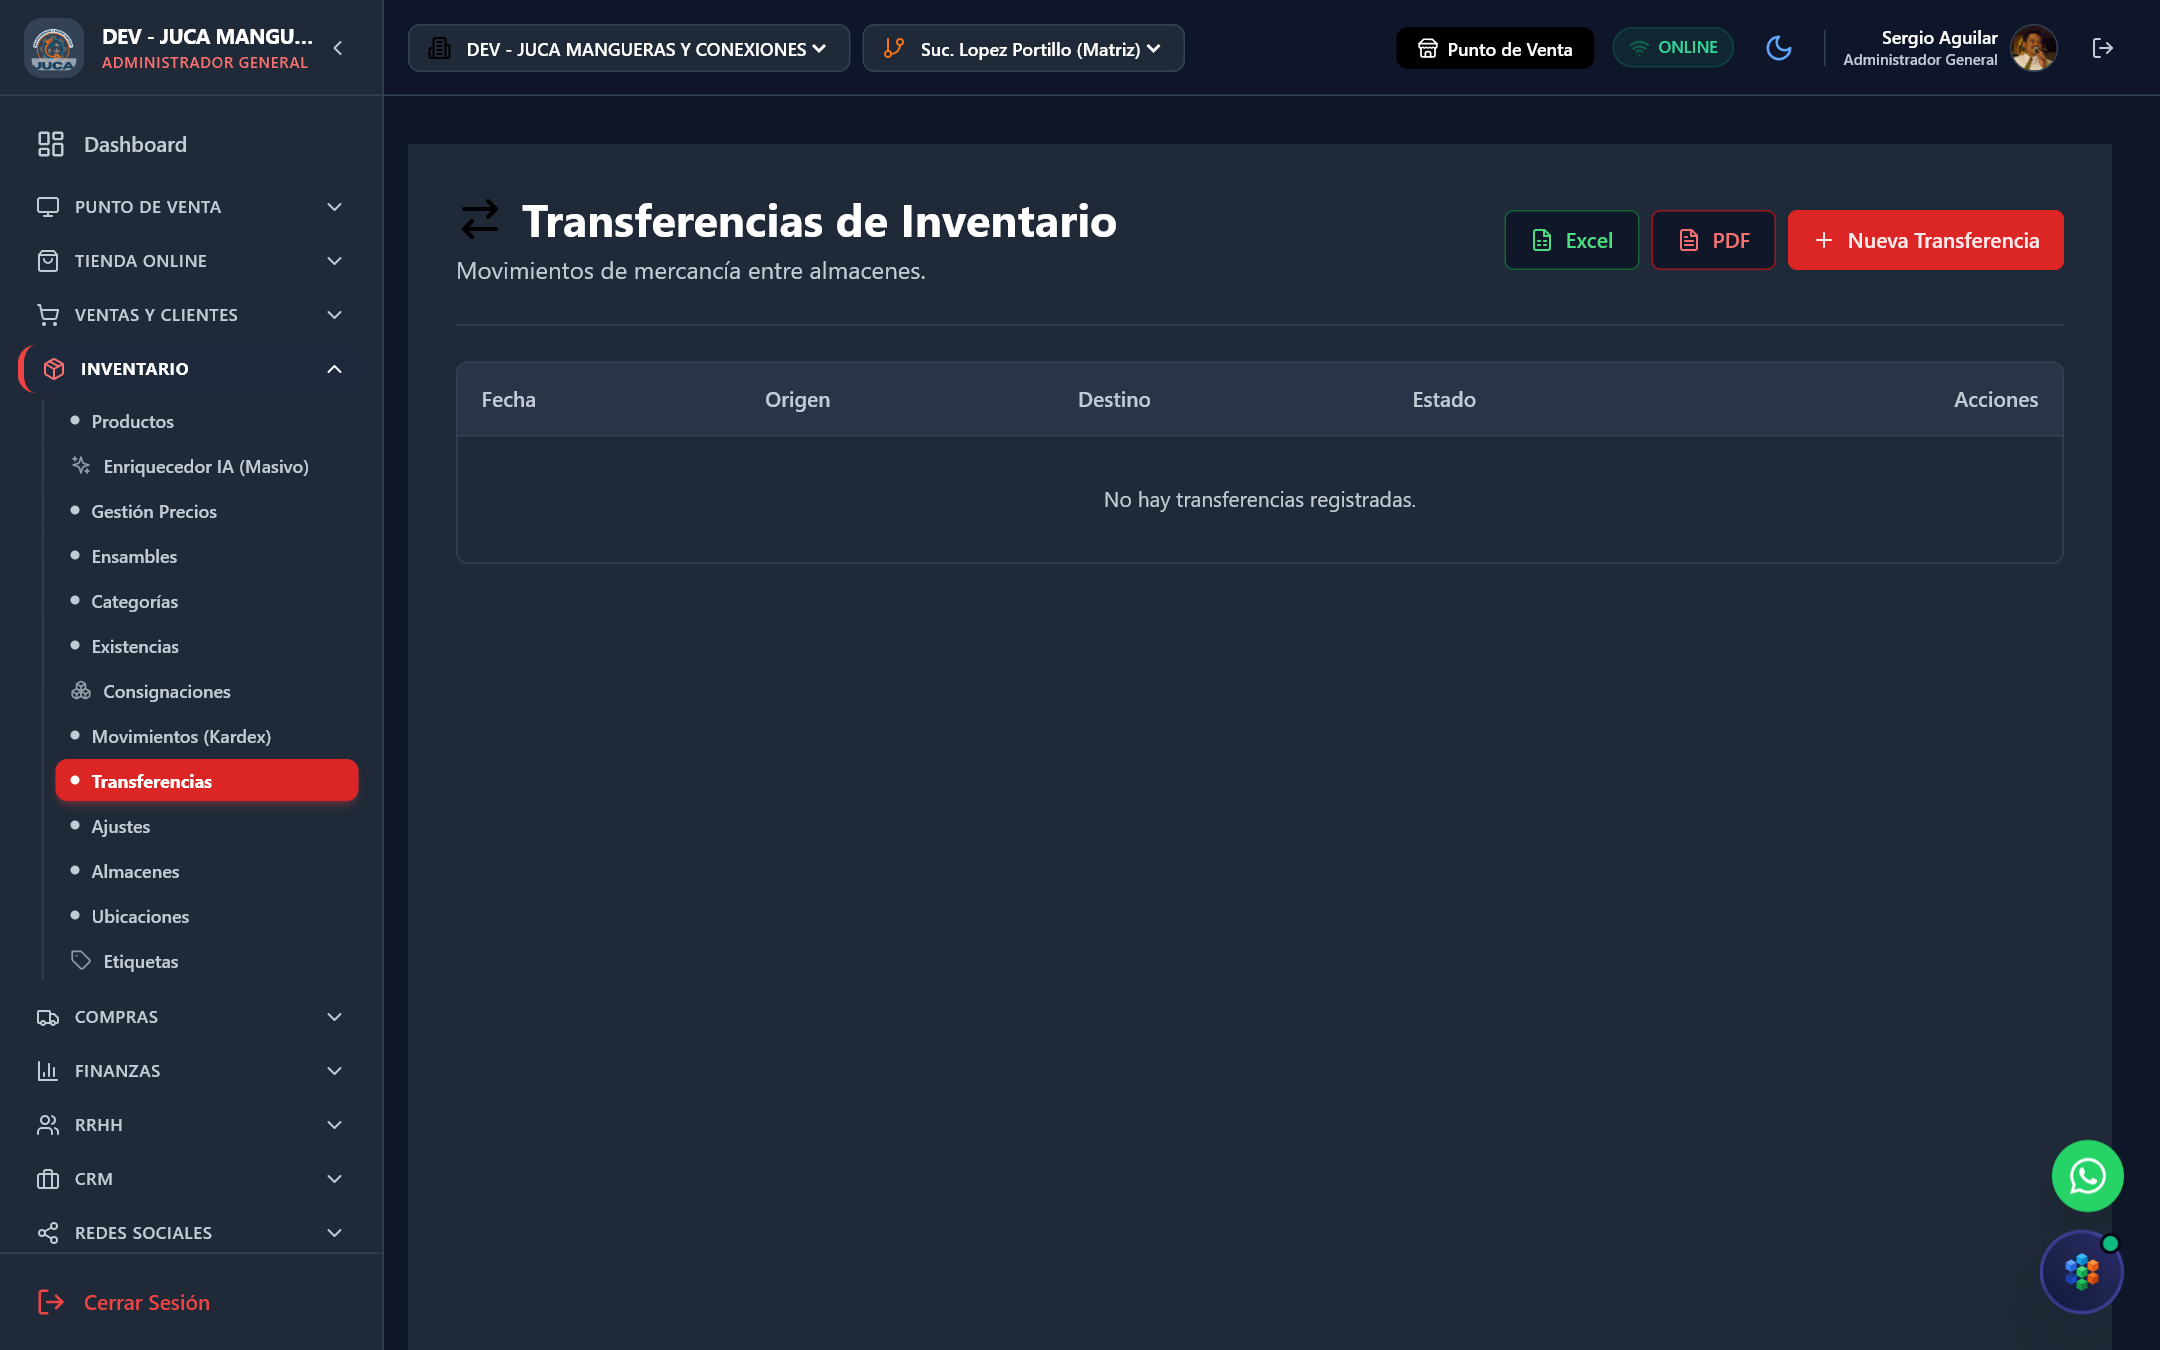Click the Finanzas chart icon
The height and width of the screenshot is (1350, 2160).
48,1071
